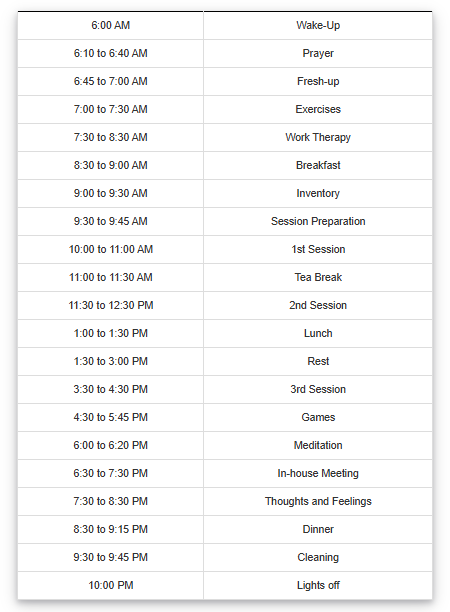Click the Meditation activity cell
This screenshot has width=450, height=612.
pos(318,446)
